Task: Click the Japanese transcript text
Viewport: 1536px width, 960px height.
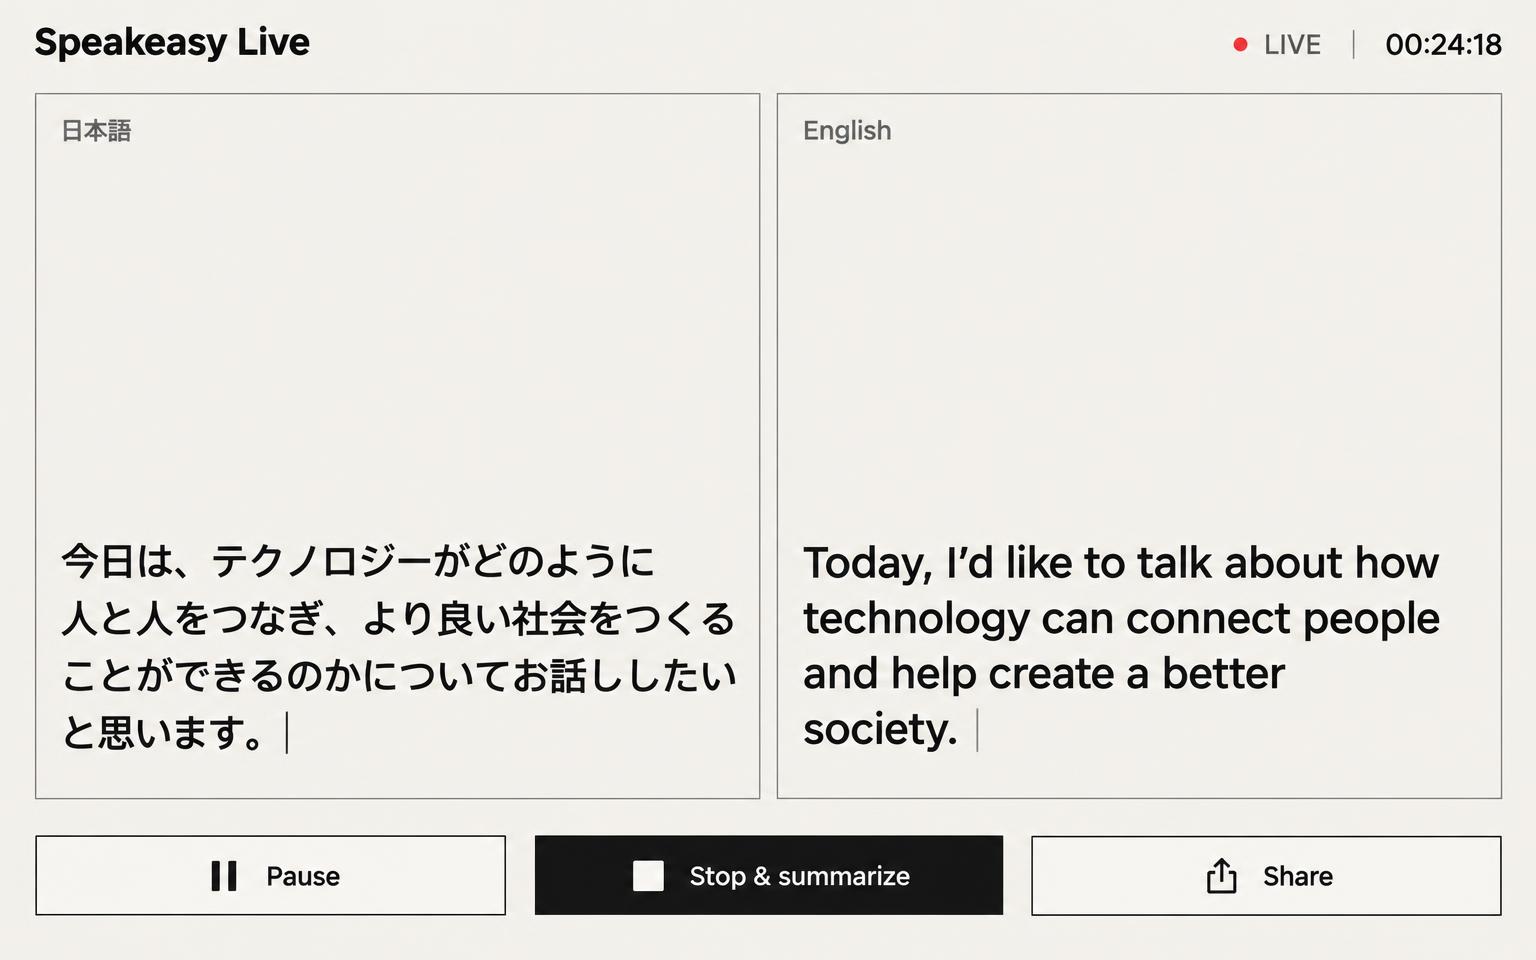Action: click(398, 646)
